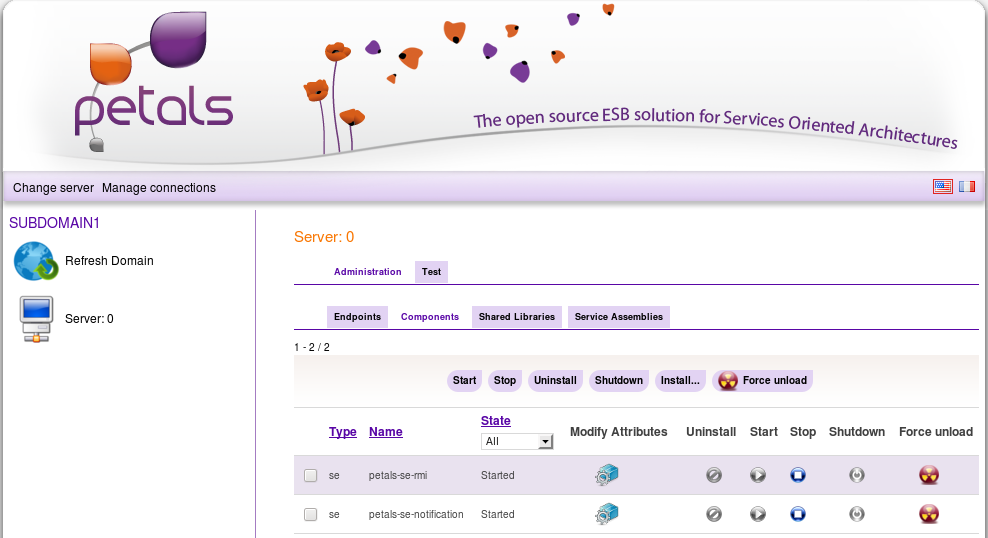
Task: Select the Server: 0 computer icon
Action: (x=36, y=319)
